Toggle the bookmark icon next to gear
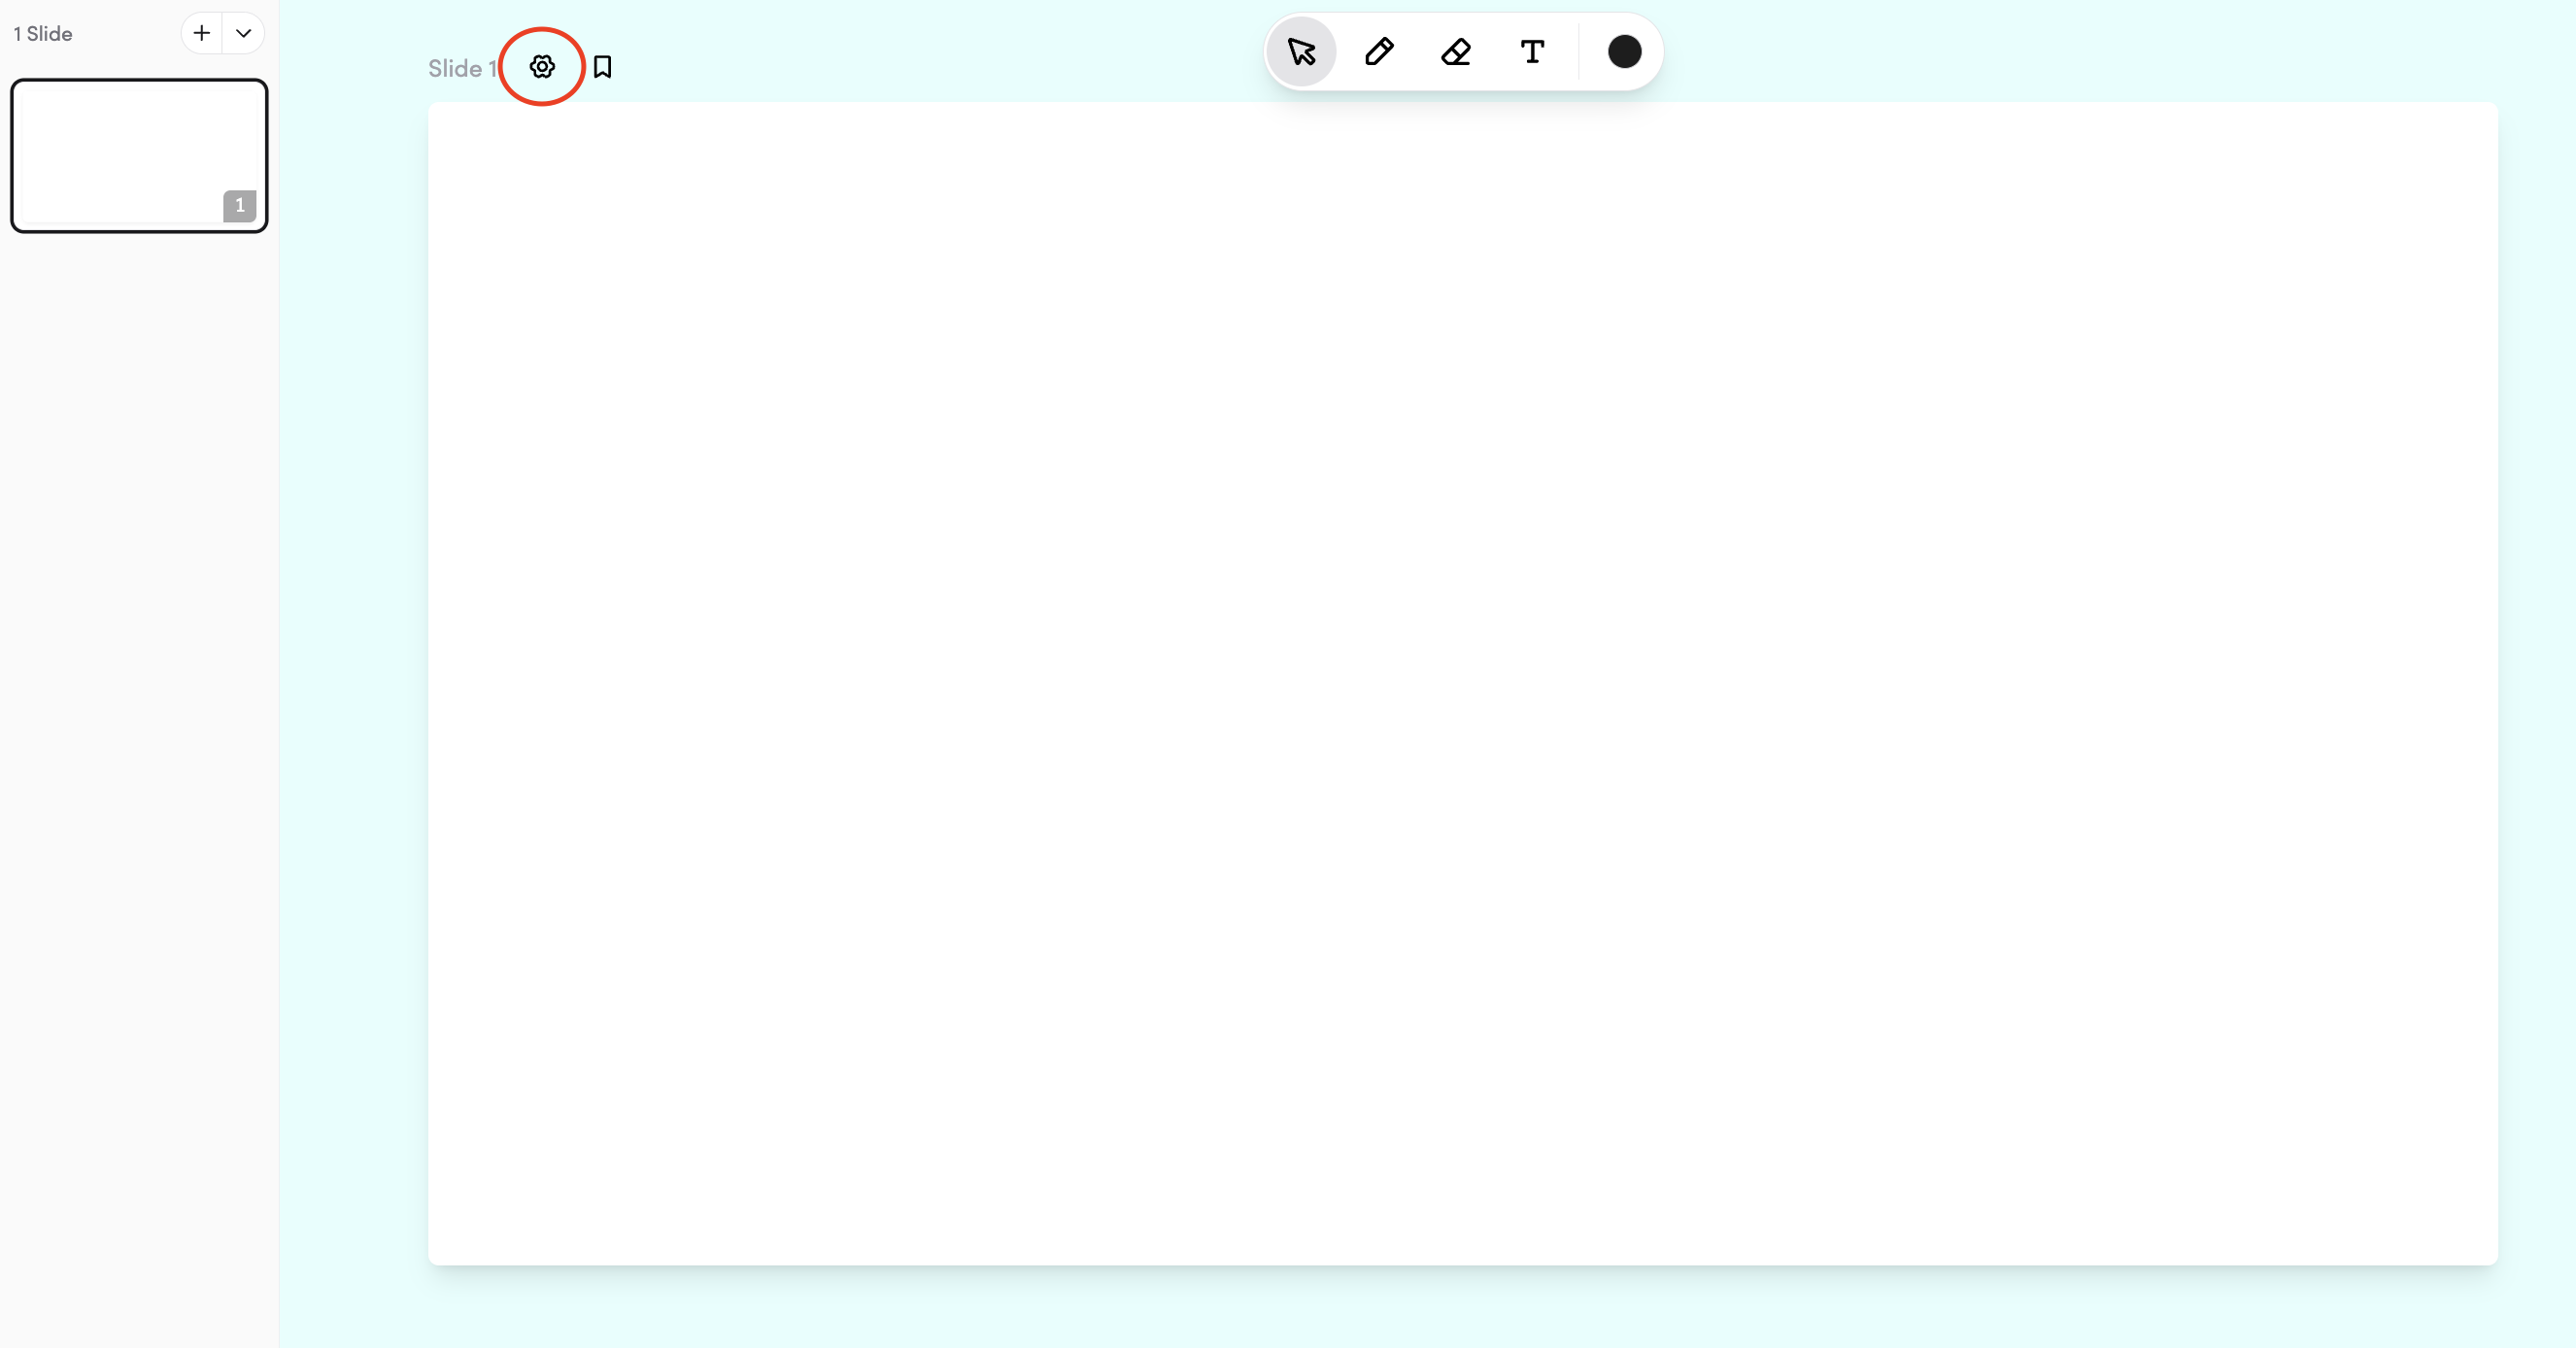 (602, 67)
